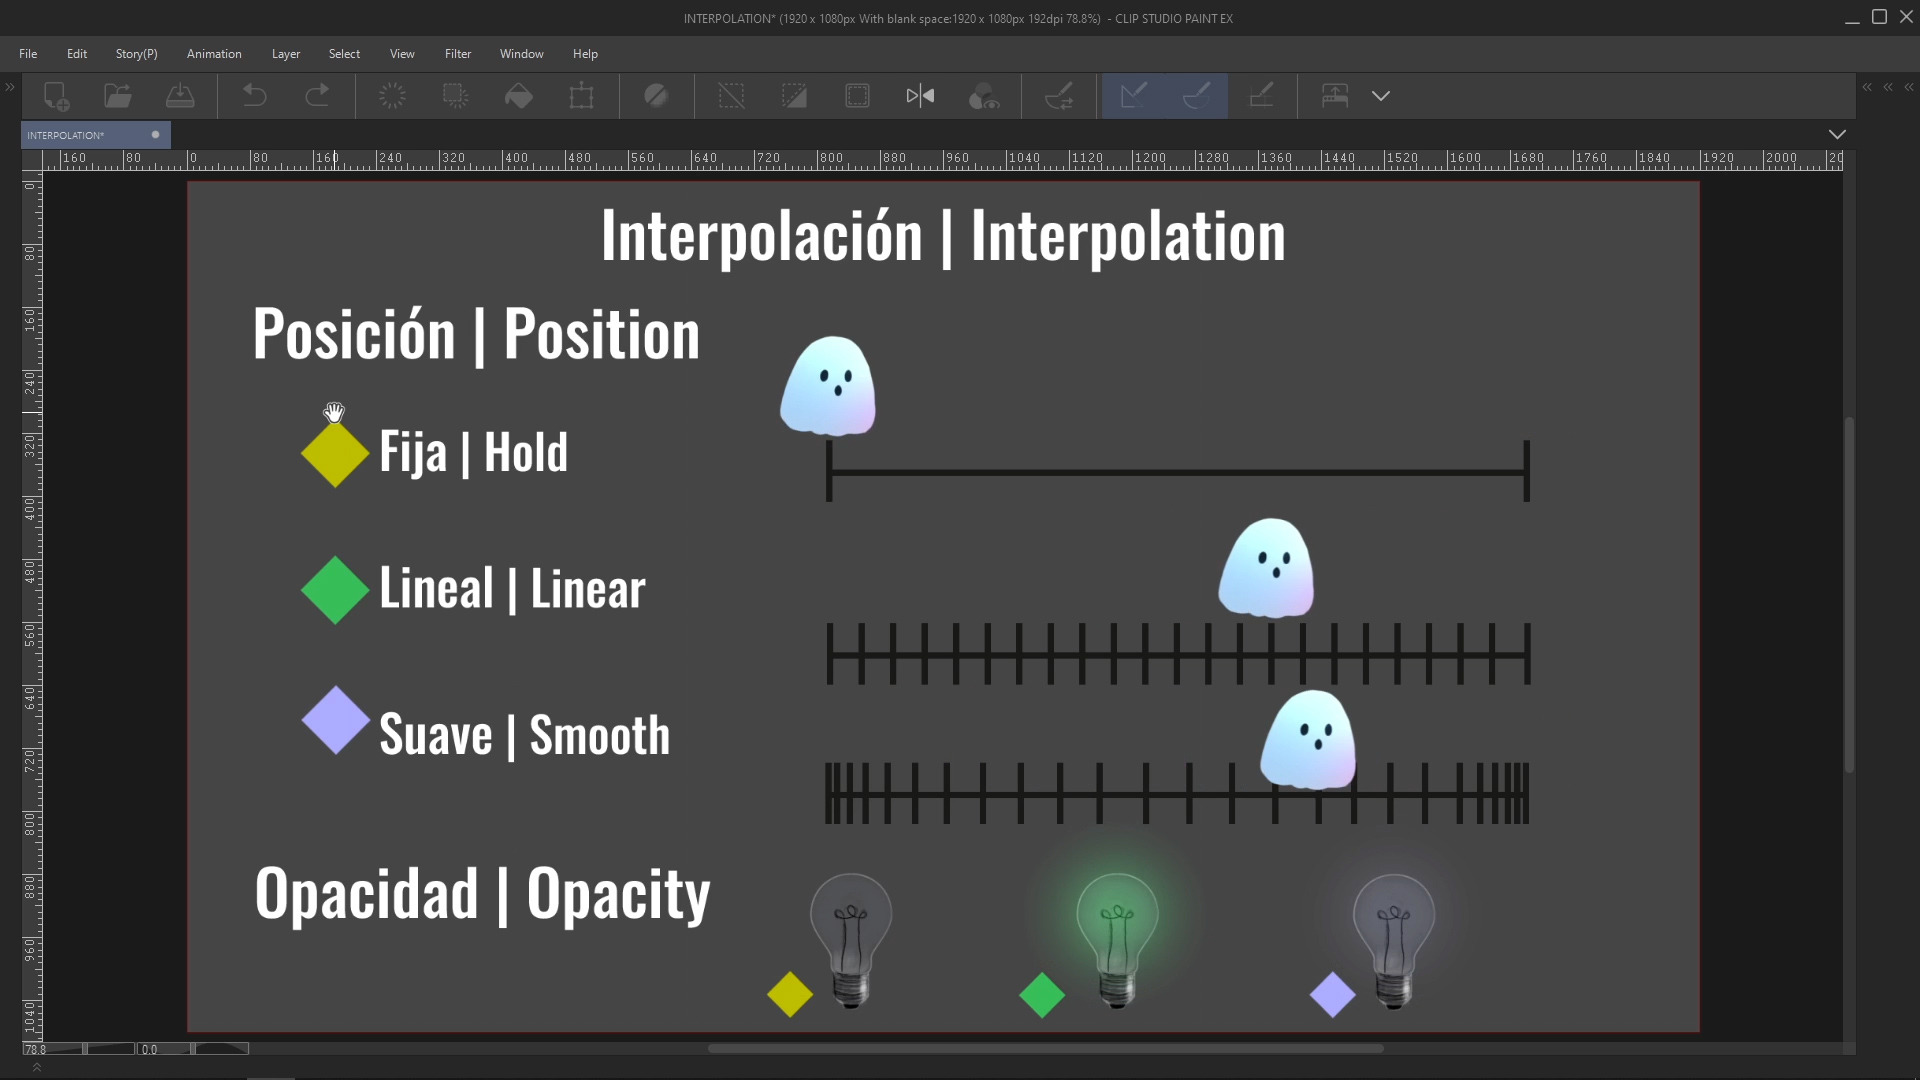Click the vertical ruler at 480
The image size is (1920, 1080).
tap(31, 571)
